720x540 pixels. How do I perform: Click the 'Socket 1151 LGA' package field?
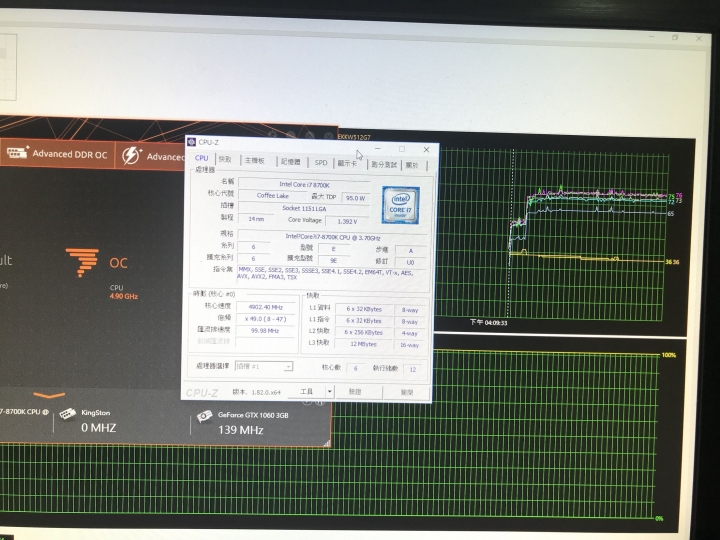[304, 208]
